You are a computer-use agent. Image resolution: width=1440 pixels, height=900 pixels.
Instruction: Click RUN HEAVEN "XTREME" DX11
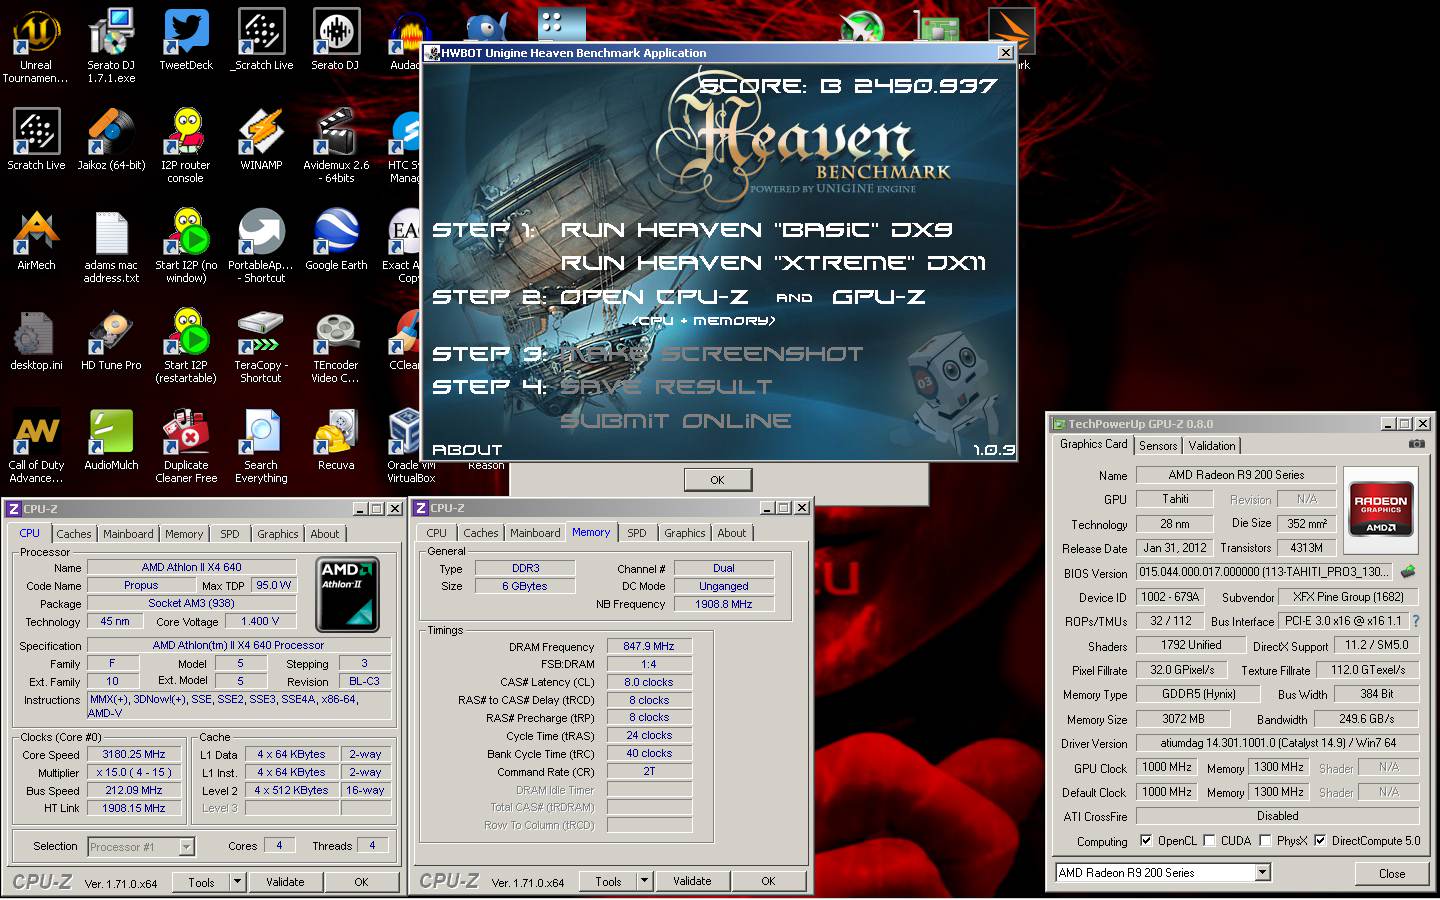point(773,263)
